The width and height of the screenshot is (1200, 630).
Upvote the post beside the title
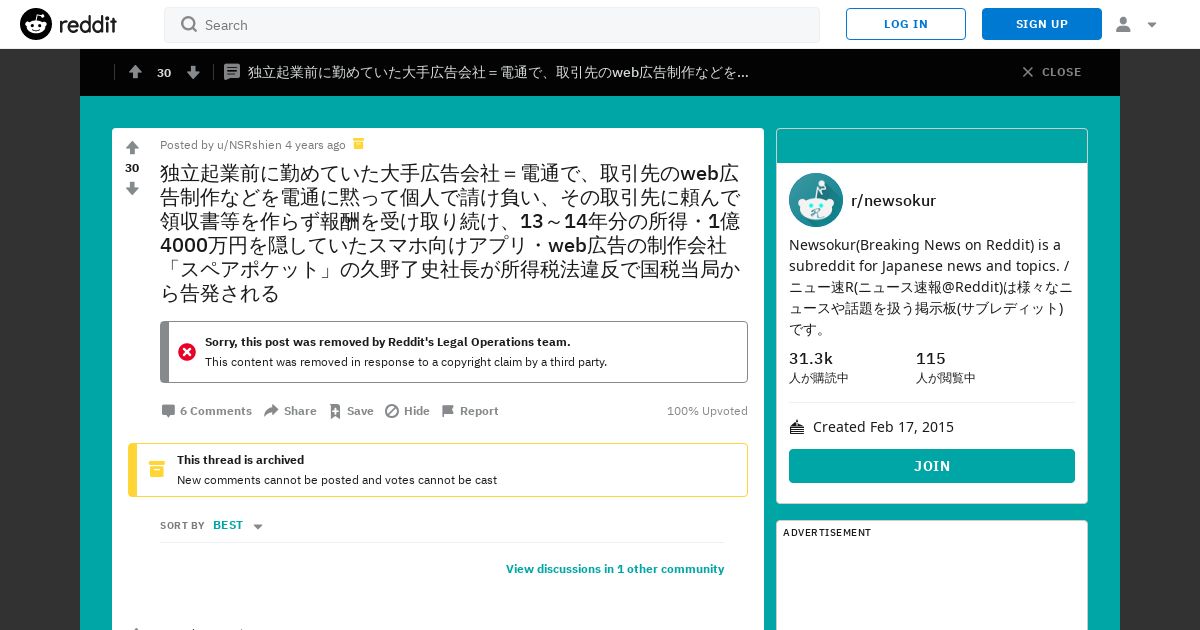click(132, 148)
